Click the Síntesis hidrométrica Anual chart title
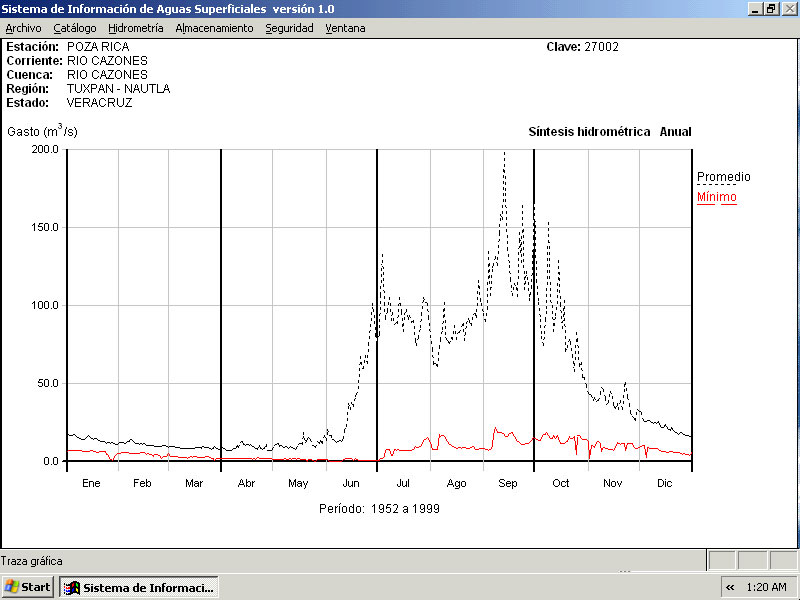 point(609,132)
